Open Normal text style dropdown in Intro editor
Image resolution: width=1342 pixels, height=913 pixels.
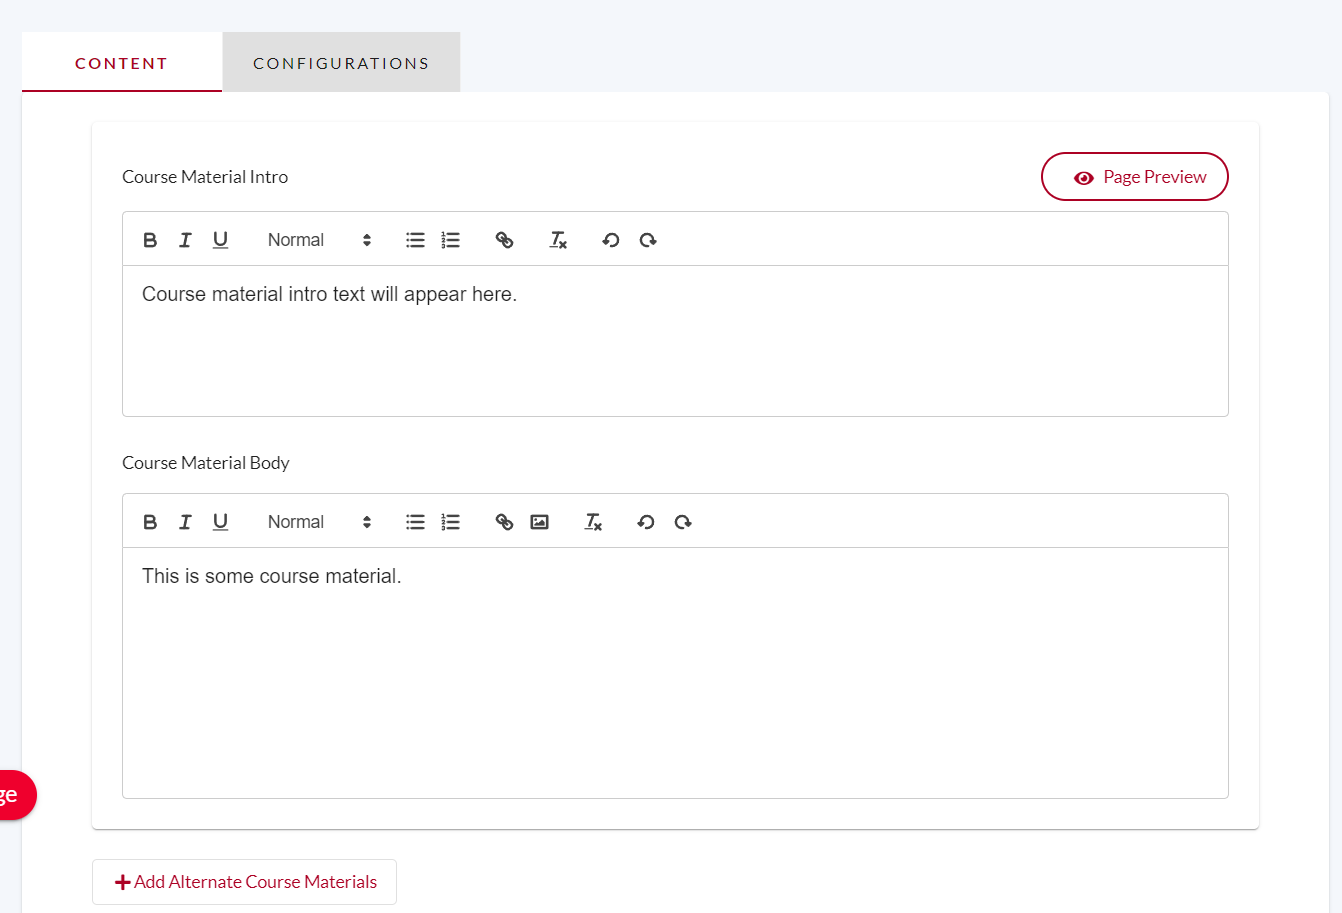tap(318, 240)
